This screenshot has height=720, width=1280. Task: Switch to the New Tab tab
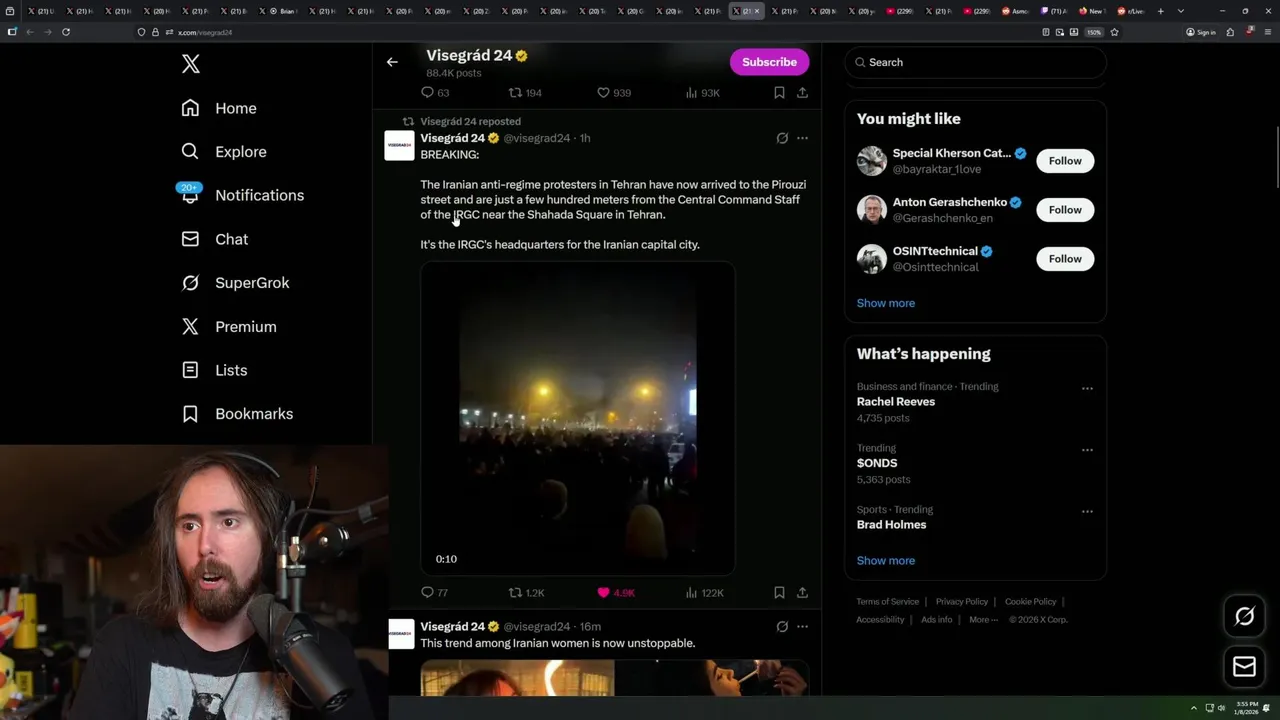pos(1090,11)
